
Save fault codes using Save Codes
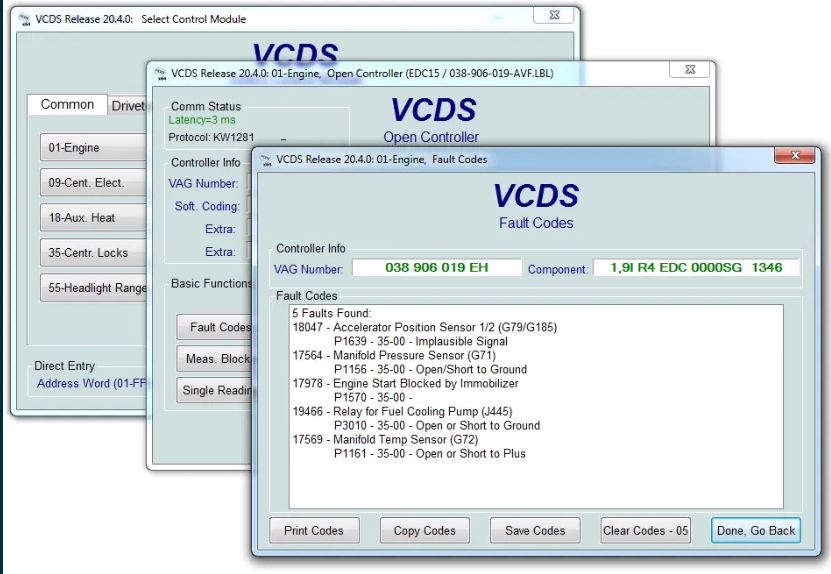pos(535,531)
